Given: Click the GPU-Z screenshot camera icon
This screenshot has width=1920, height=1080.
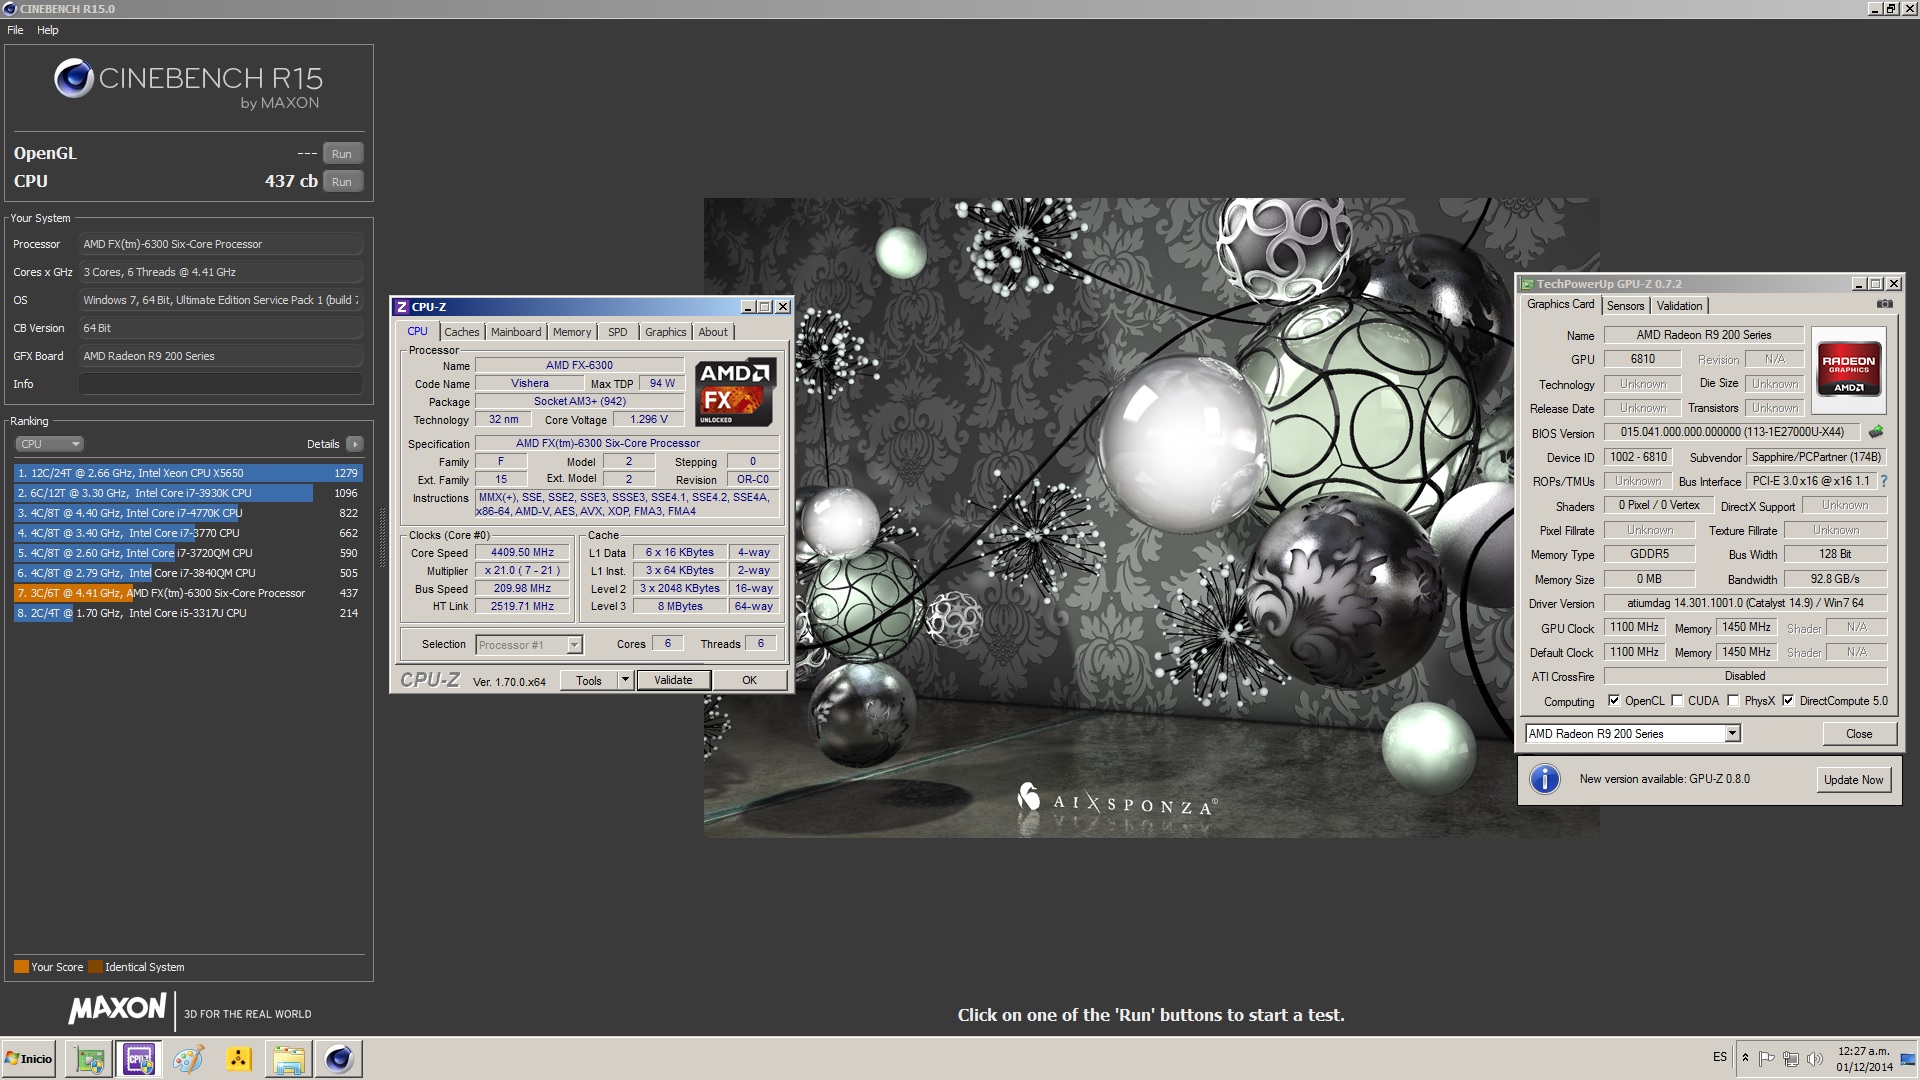Looking at the screenshot, I should pos(1884,304).
